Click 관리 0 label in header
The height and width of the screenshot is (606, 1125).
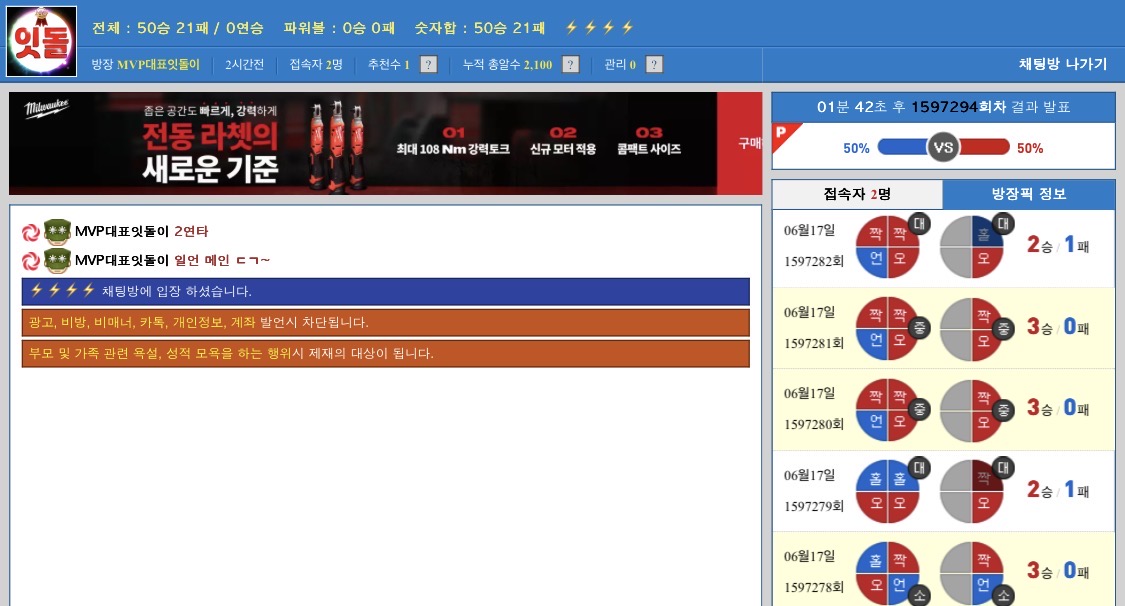tap(620, 65)
